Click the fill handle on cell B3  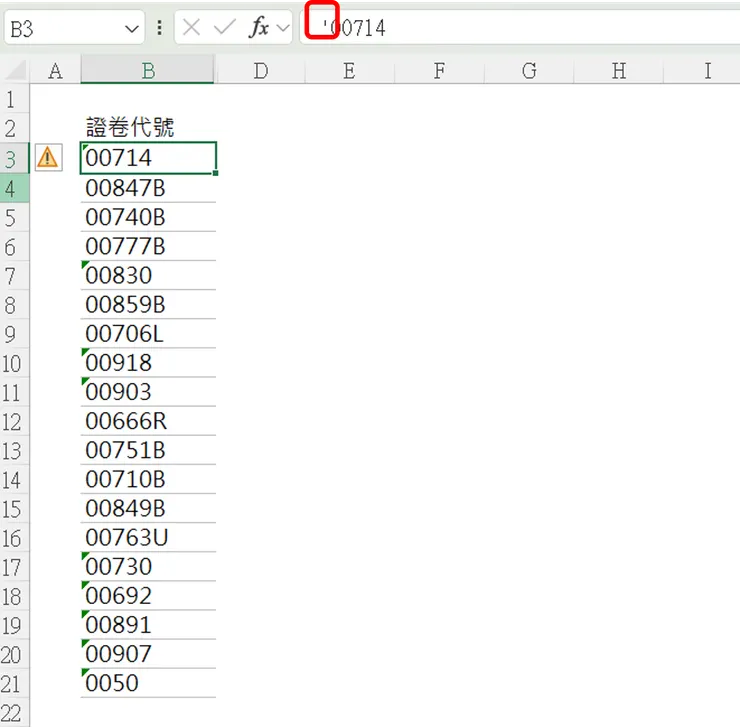[x=216, y=173]
